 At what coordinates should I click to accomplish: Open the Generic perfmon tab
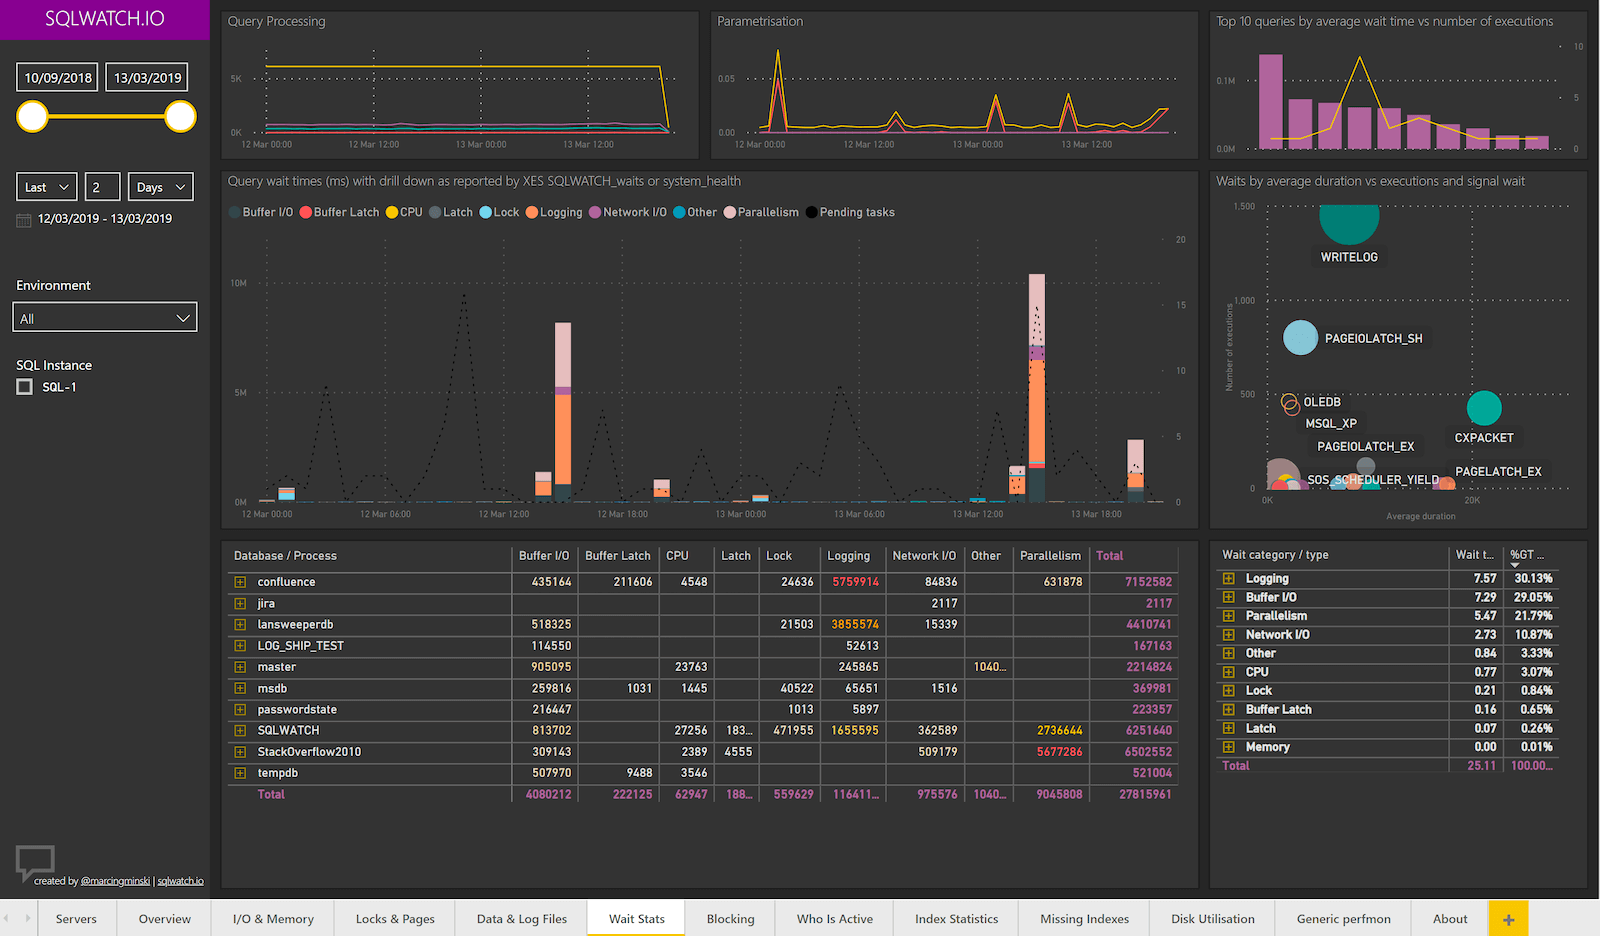tap(1344, 919)
